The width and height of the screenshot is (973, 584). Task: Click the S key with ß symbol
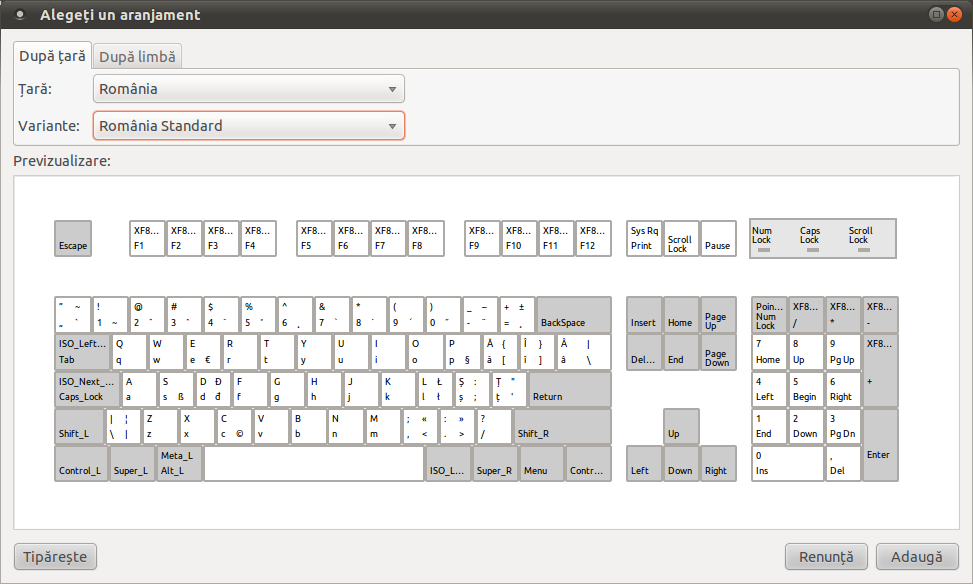click(176, 389)
